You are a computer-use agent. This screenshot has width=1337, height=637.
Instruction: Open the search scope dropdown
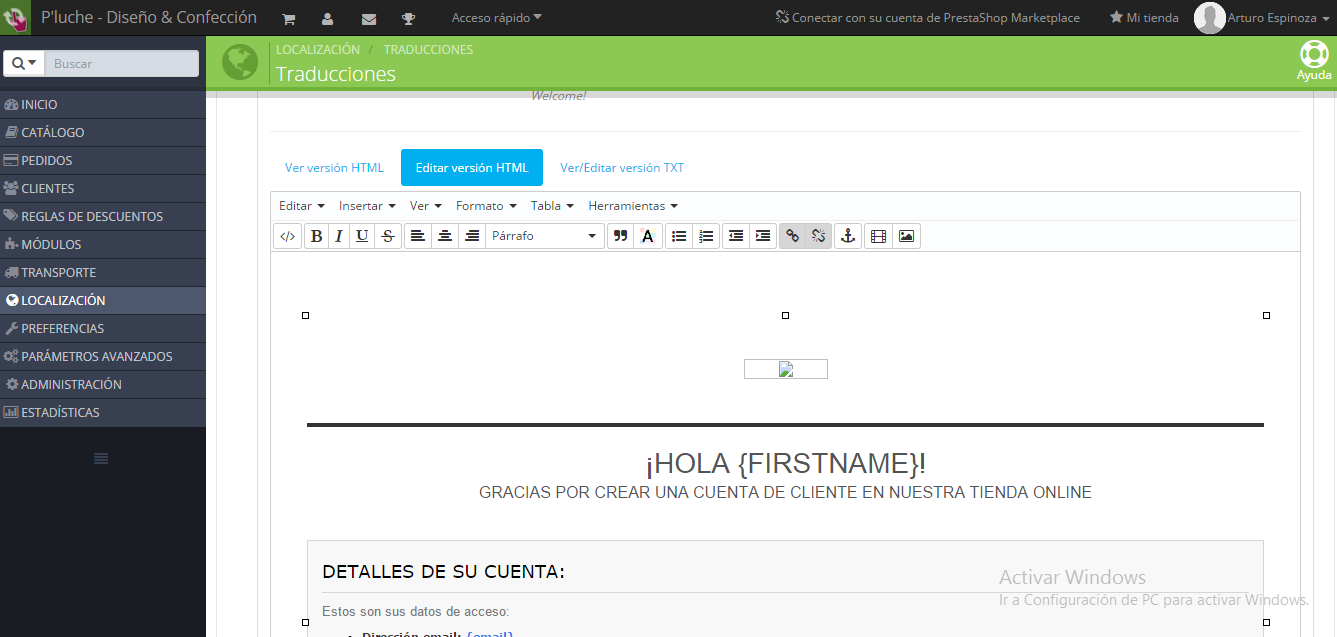coord(24,63)
